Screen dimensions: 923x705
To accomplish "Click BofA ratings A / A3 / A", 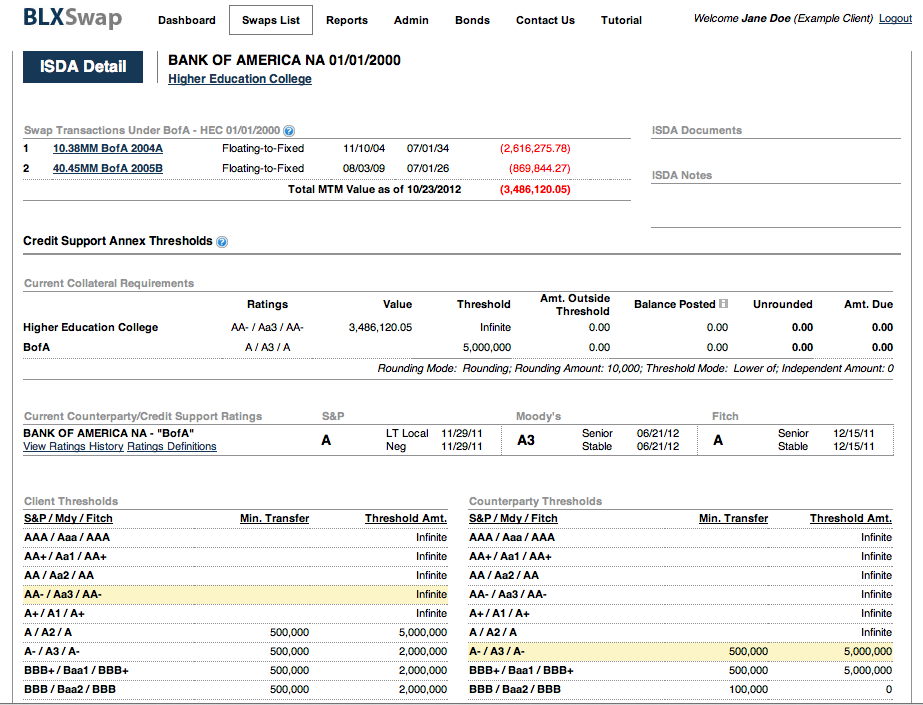I will pyautogui.click(x=268, y=347).
